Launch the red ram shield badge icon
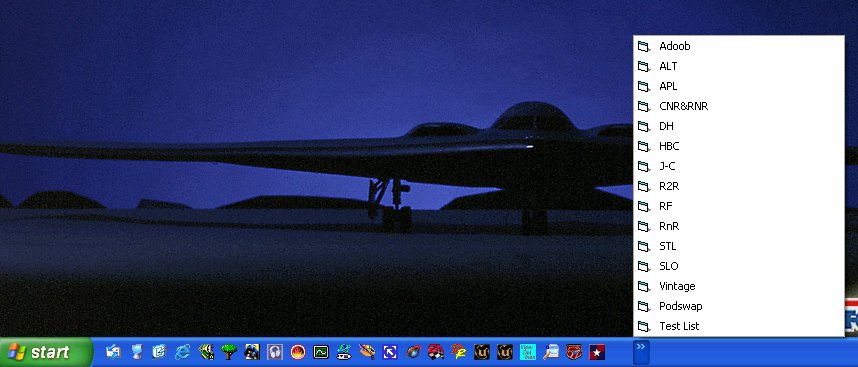This screenshot has width=858, height=367. pyautogui.click(x=573, y=351)
